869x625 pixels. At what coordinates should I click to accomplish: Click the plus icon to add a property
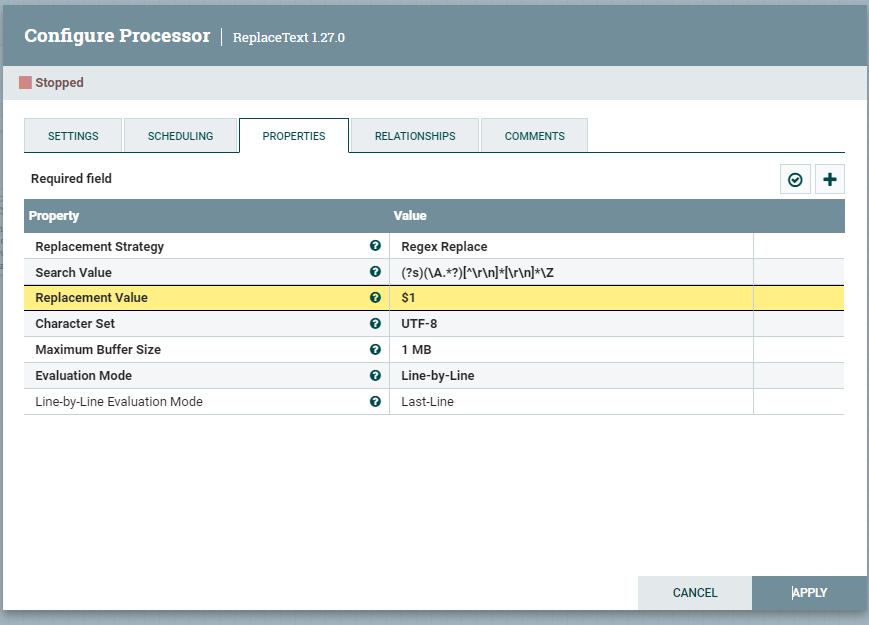pyautogui.click(x=830, y=179)
